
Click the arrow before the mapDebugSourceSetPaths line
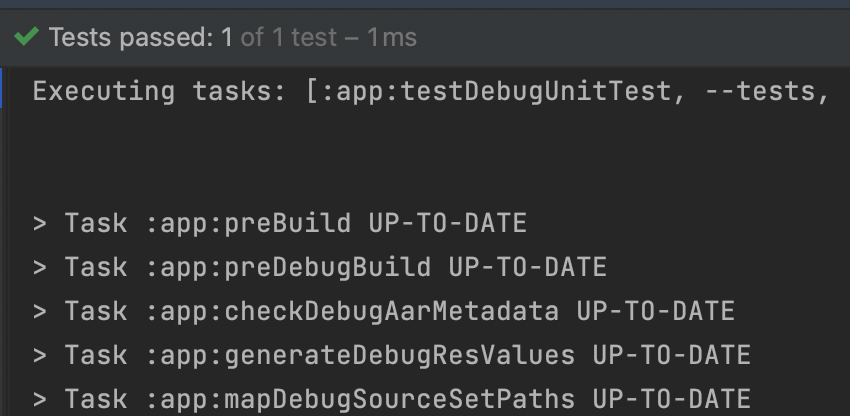[40, 399]
